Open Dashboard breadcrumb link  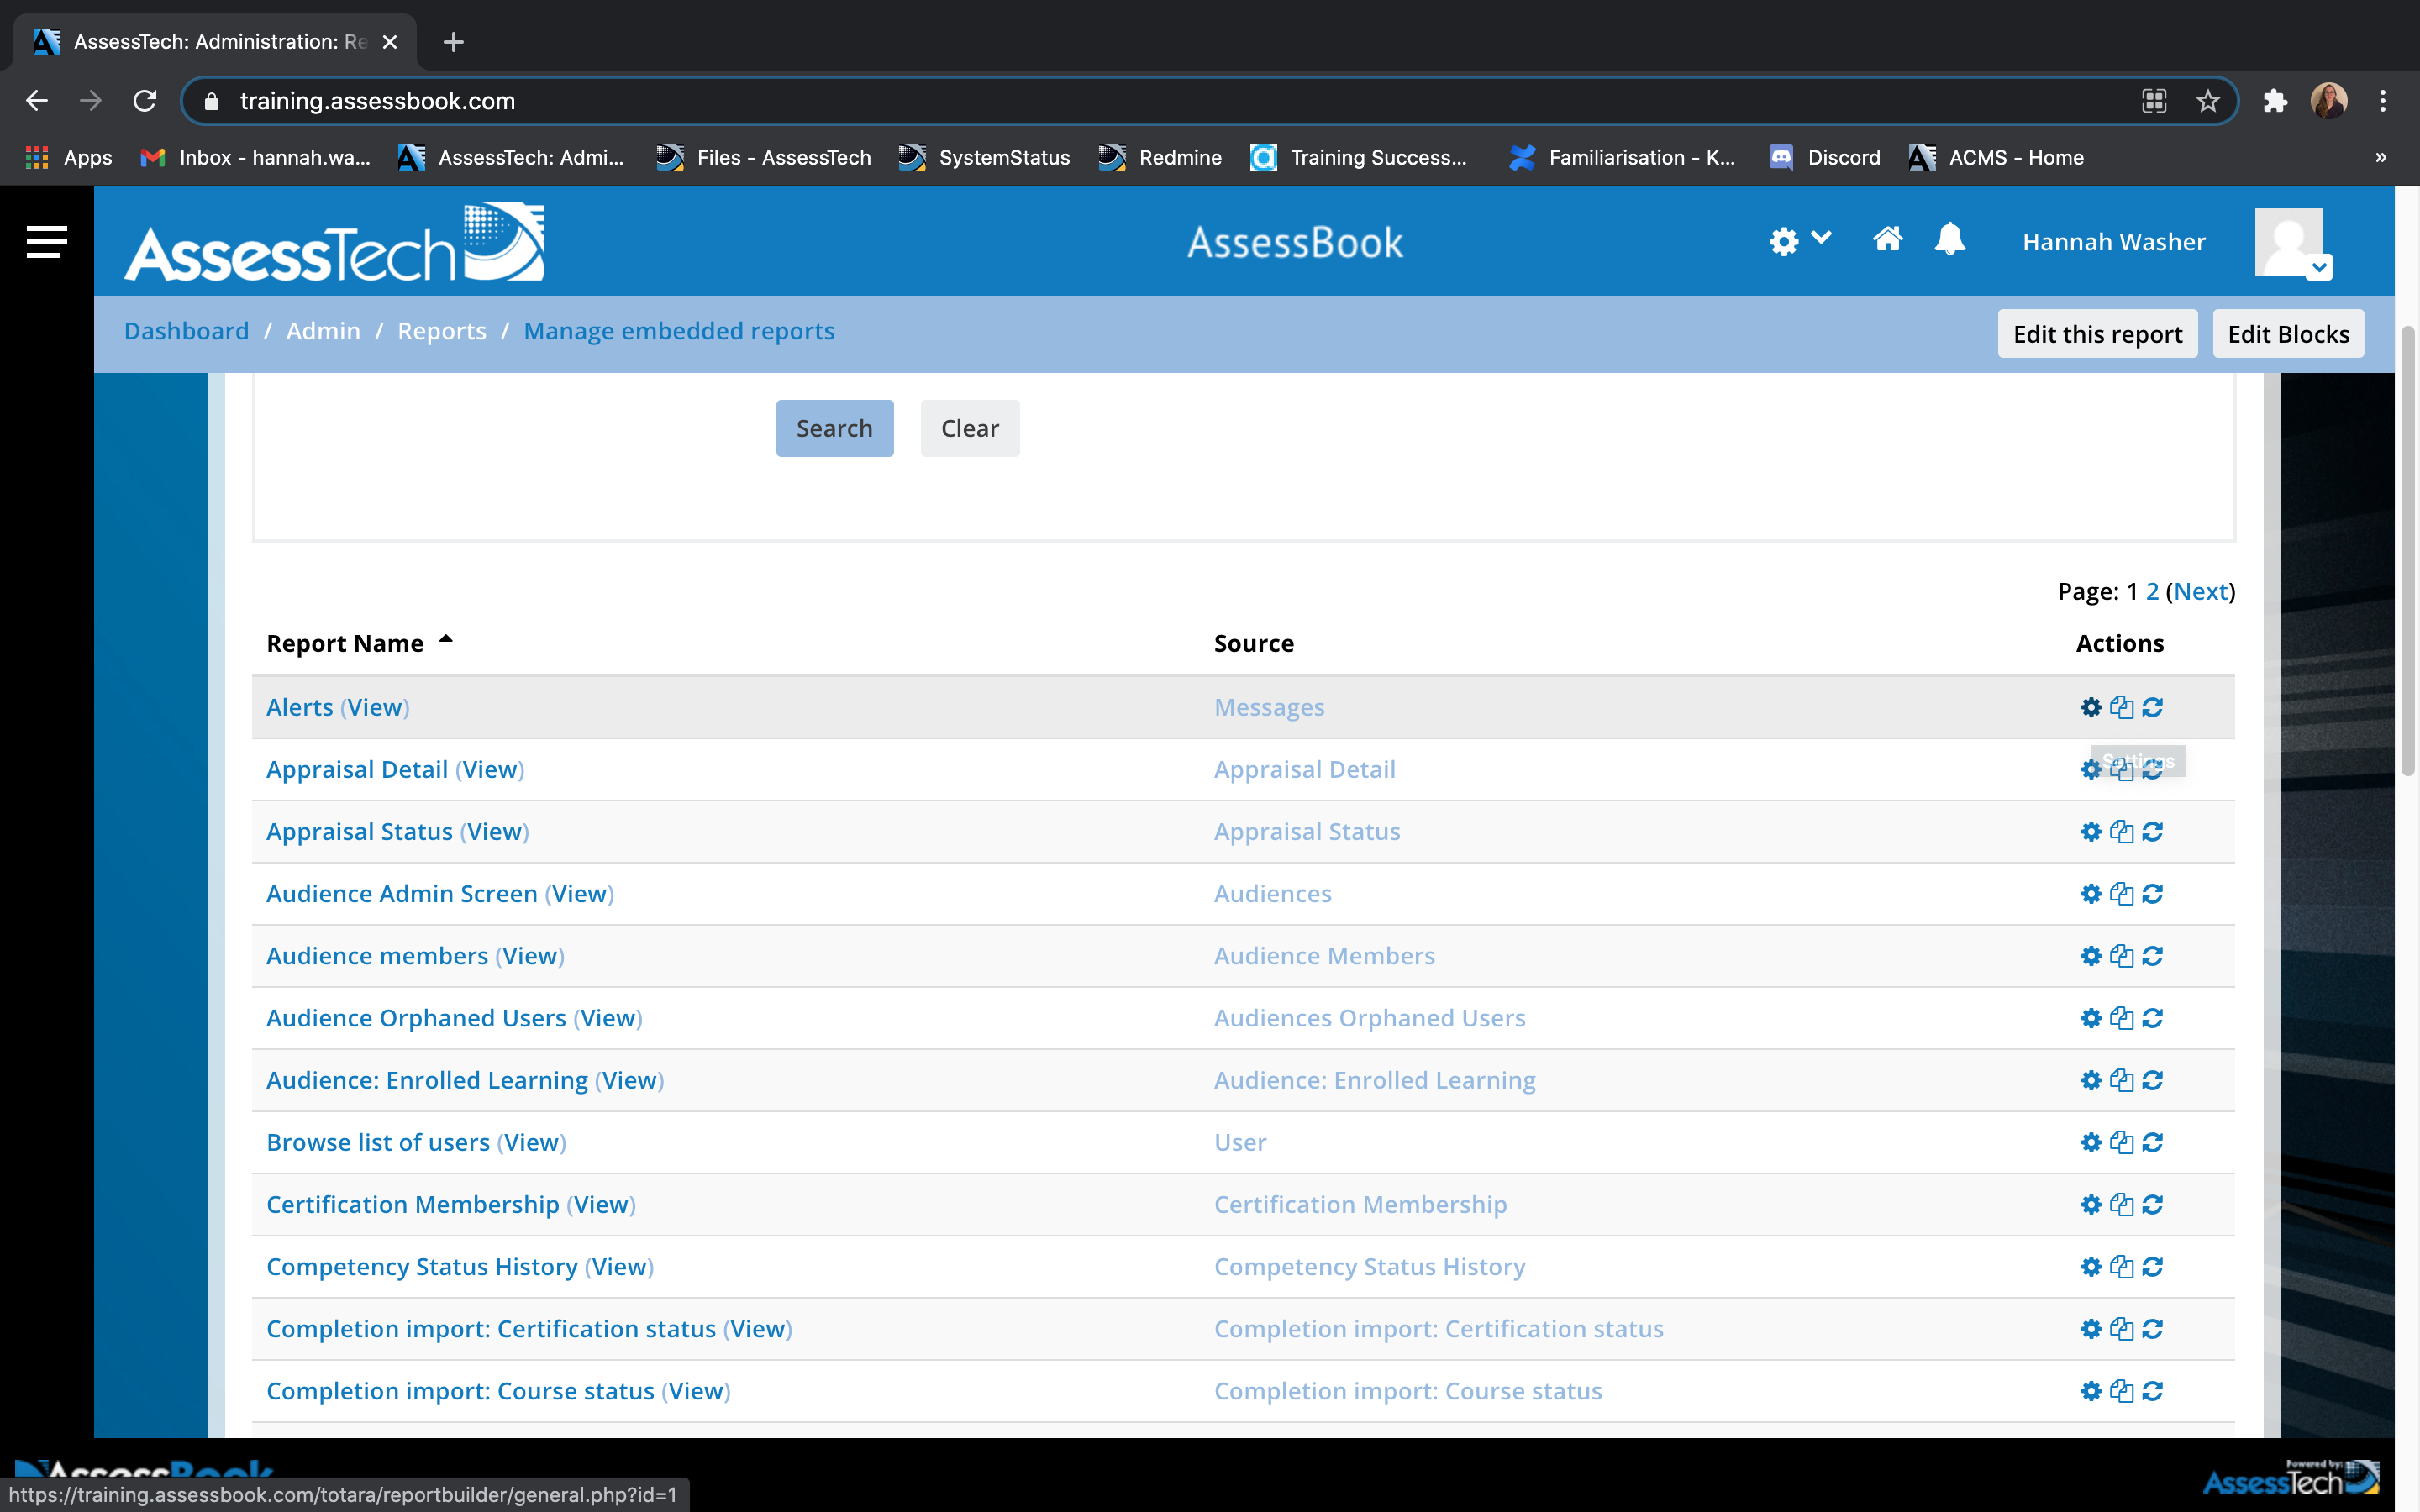[x=186, y=331]
